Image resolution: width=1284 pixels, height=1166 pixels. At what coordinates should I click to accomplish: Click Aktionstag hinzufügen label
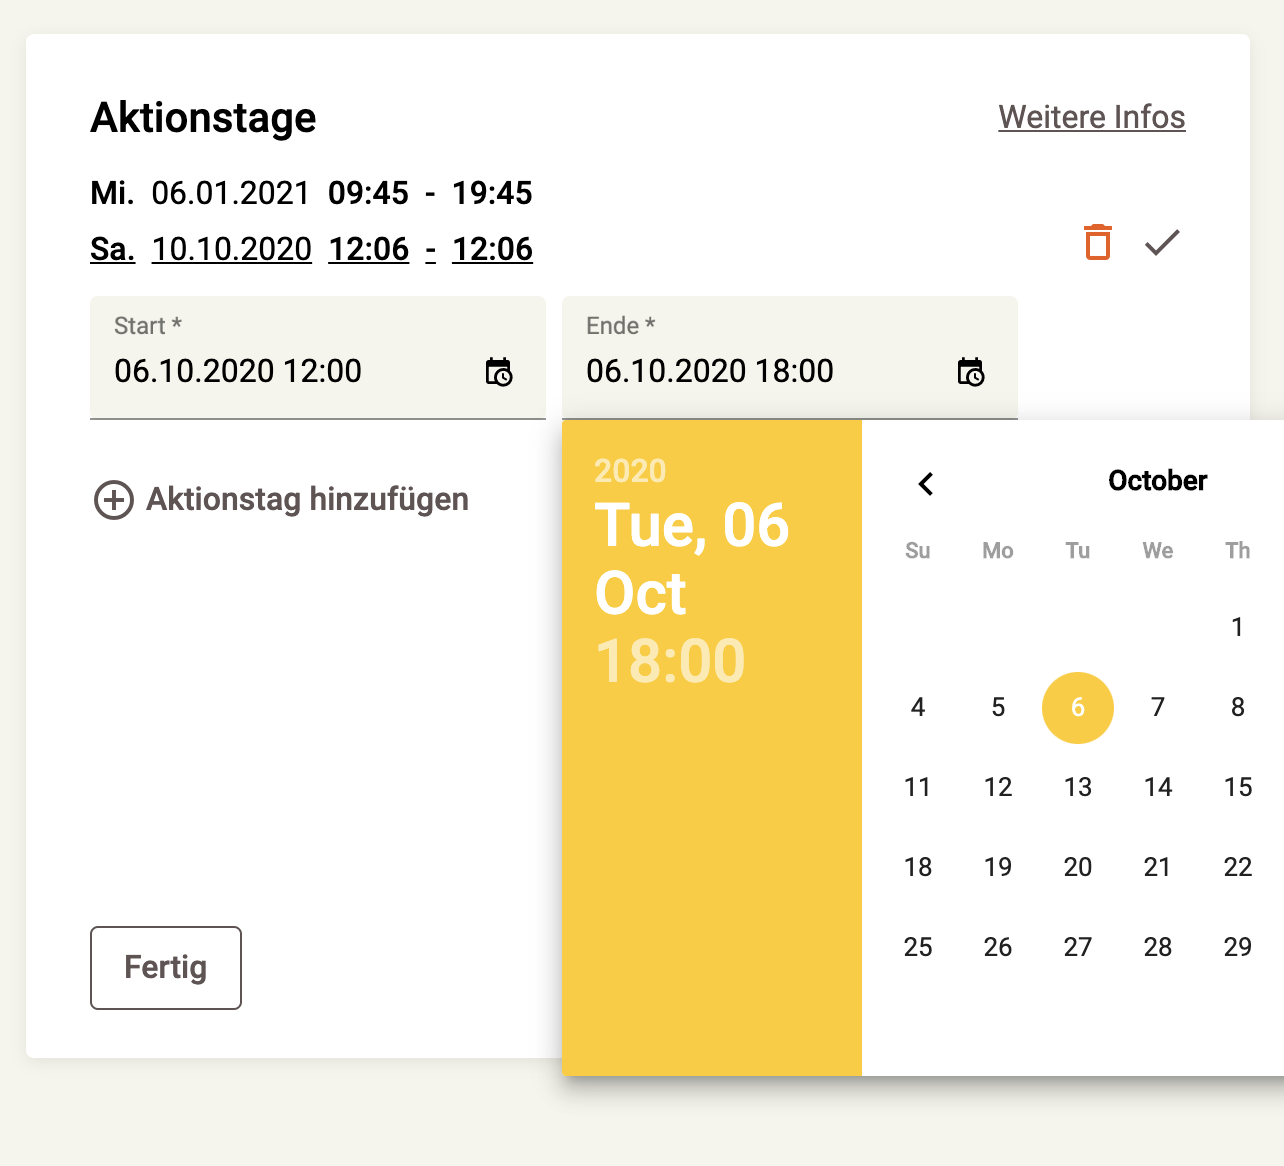click(x=308, y=499)
